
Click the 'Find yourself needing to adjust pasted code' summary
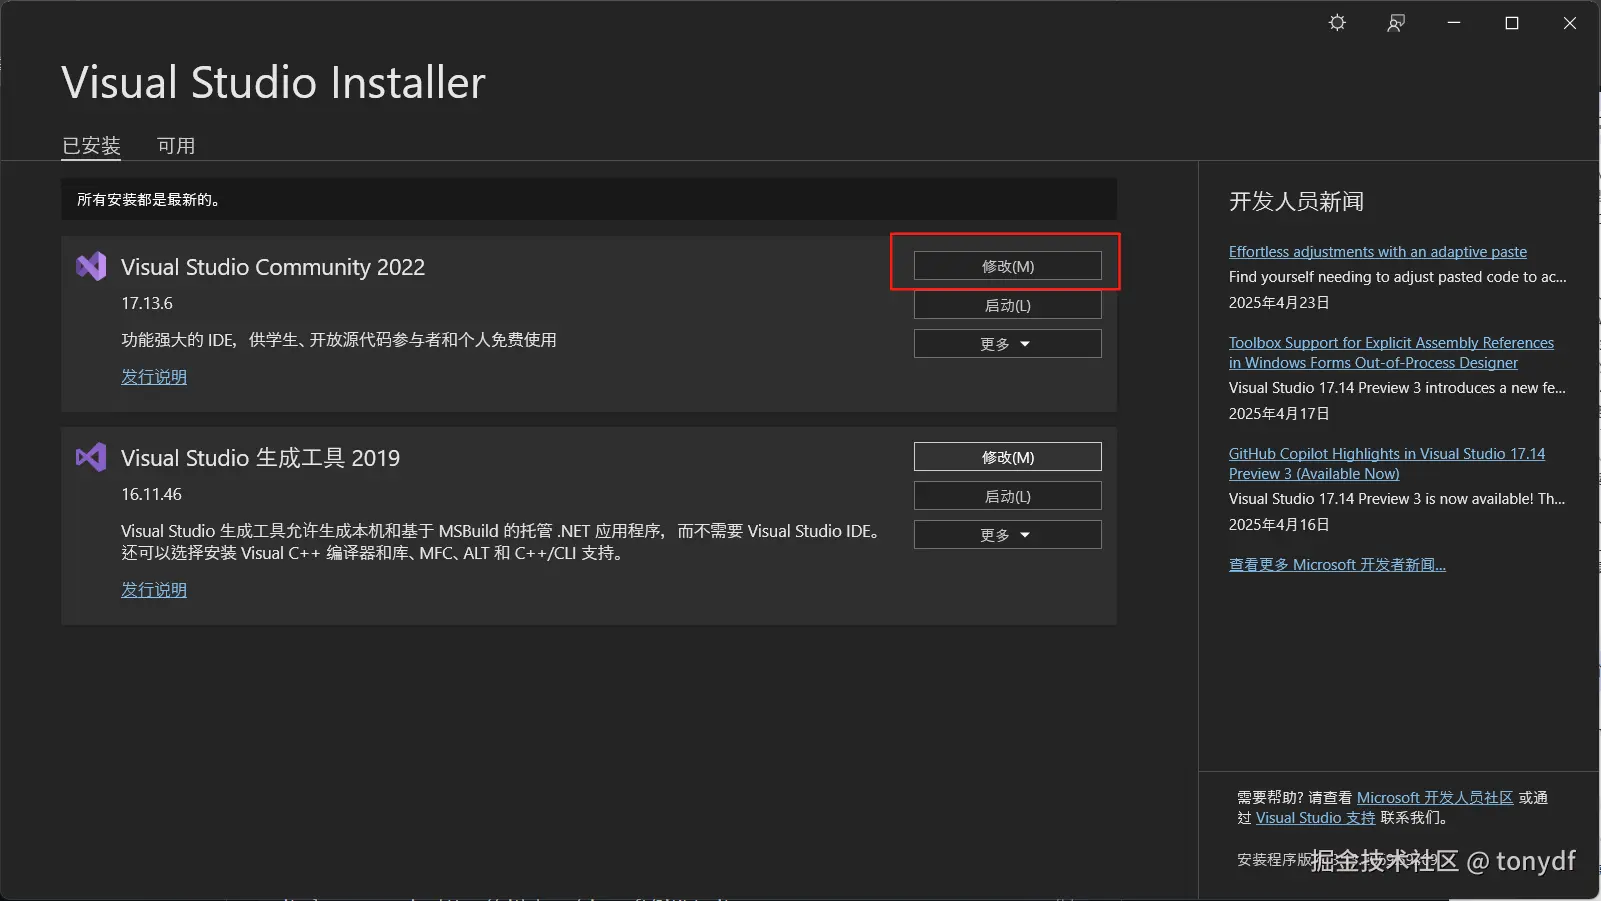[1398, 277]
